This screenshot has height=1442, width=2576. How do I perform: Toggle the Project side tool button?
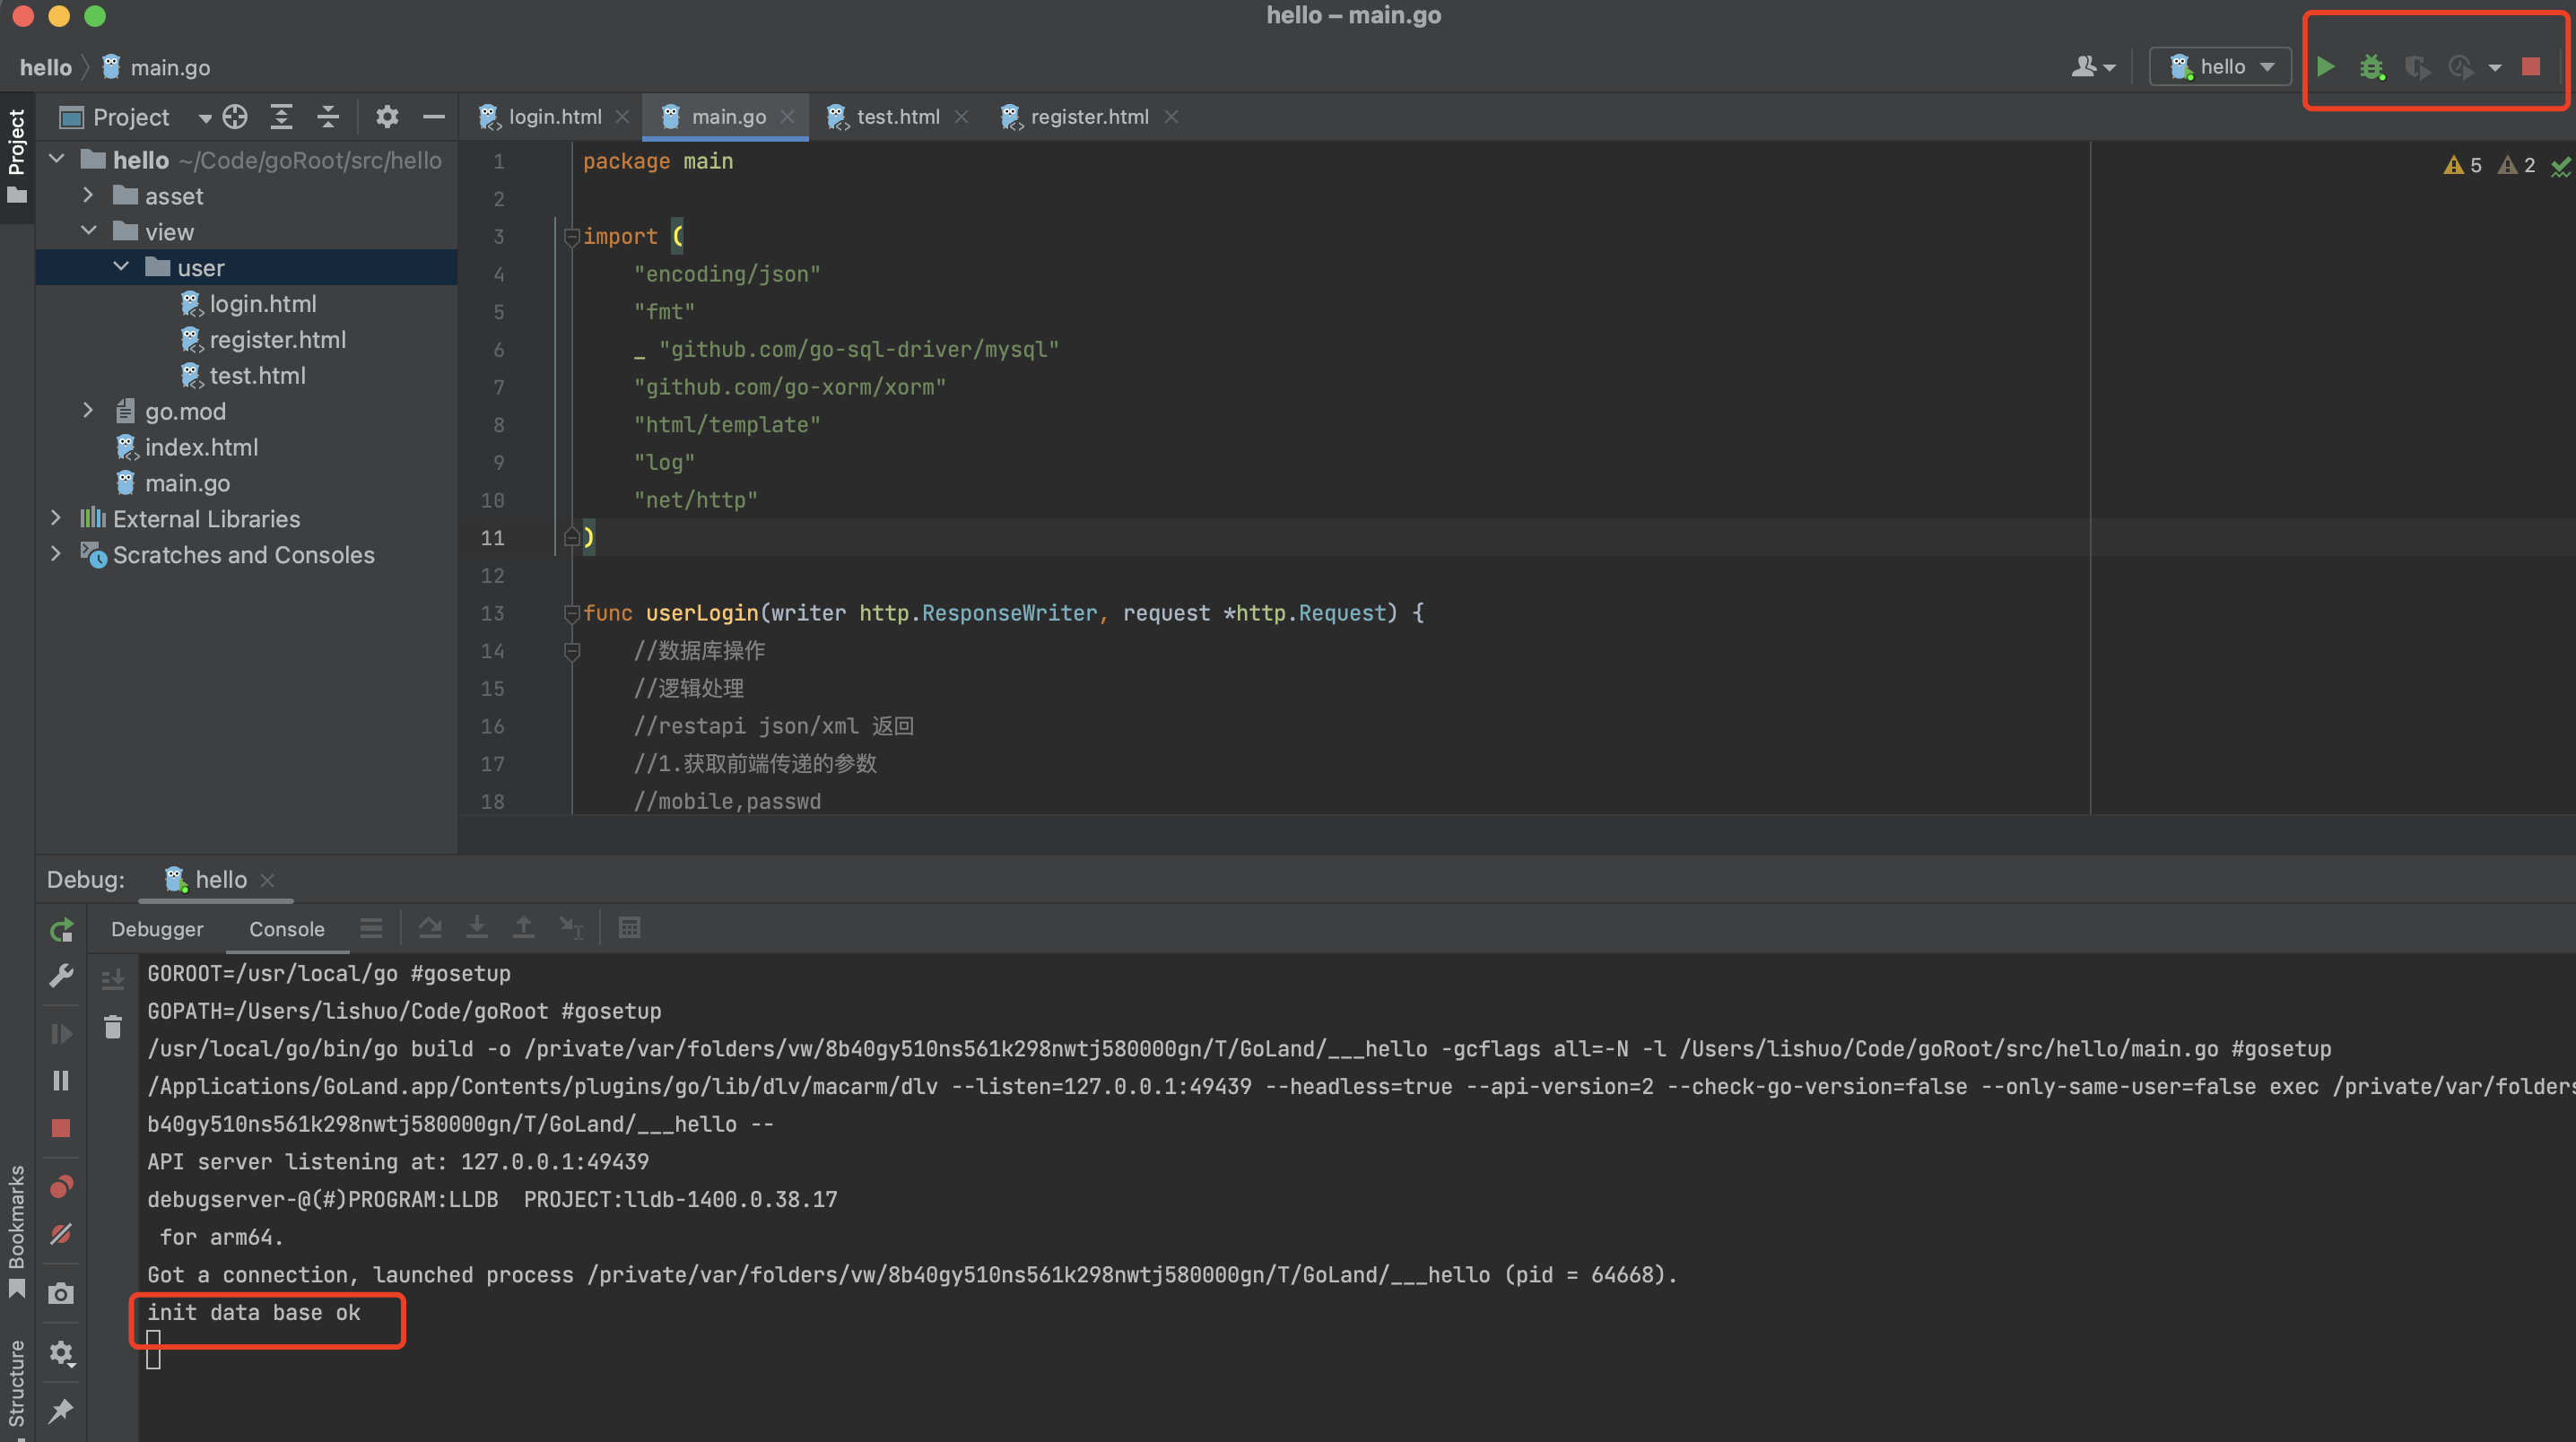click(x=17, y=155)
